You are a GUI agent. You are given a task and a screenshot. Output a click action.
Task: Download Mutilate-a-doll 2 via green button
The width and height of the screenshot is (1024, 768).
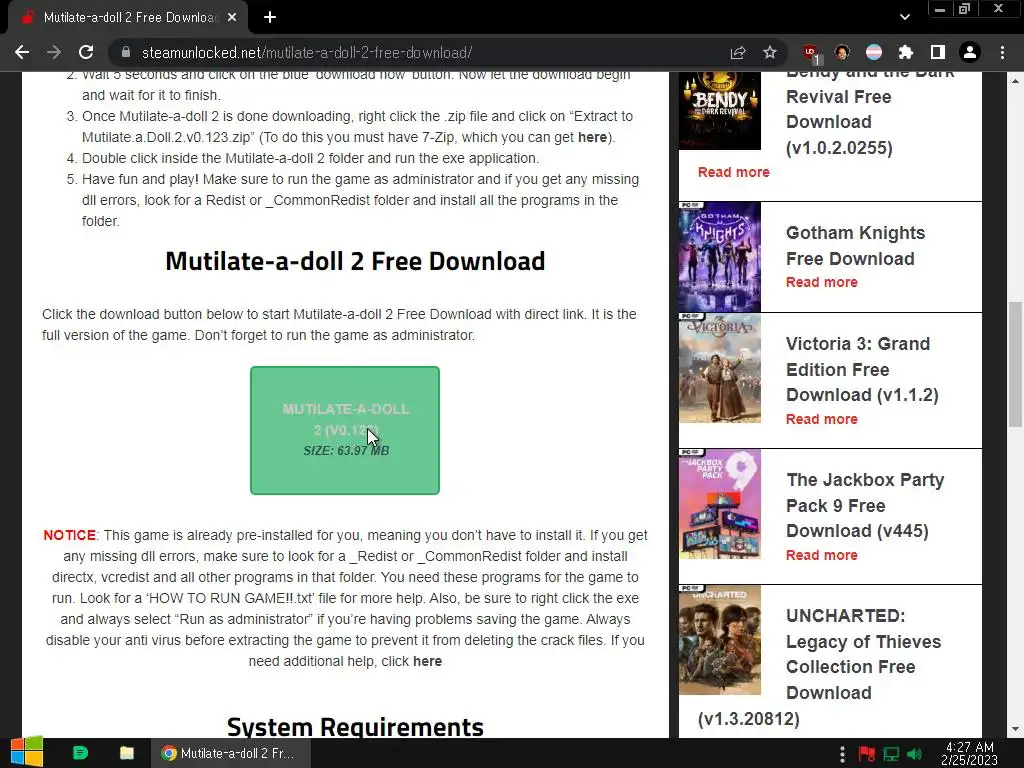tap(345, 430)
